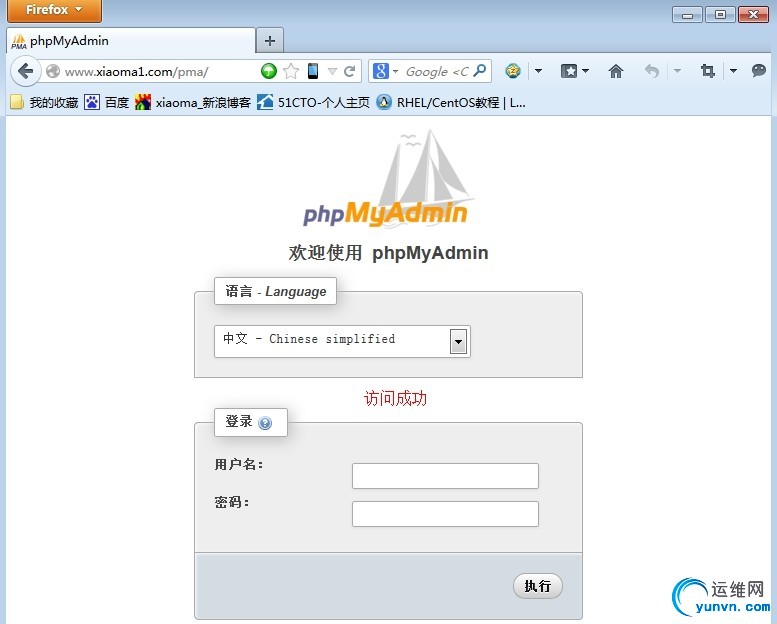Click the search magnifier icon
This screenshot has width=777, height=624.
pyautogui.click(x=480, y=71)
